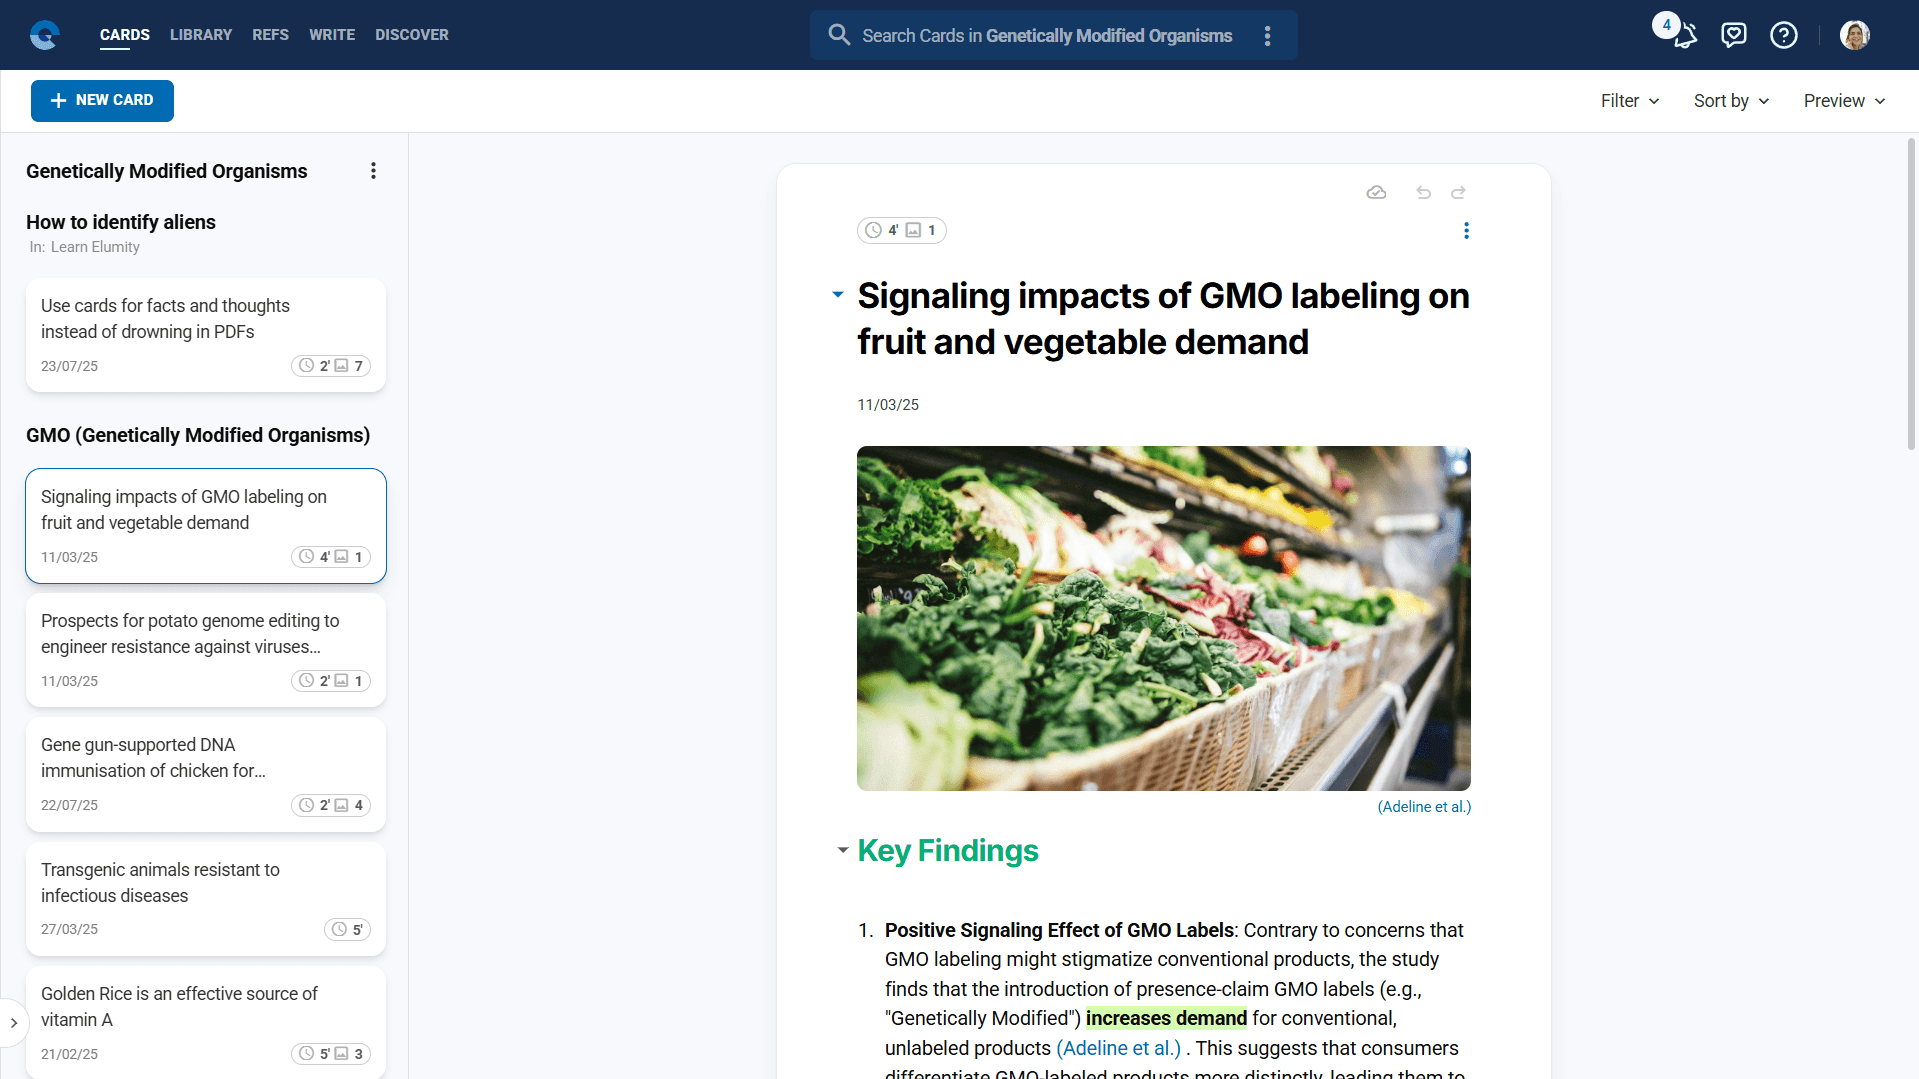Open the card's three-dot options menu
Viewport: 1919px width, 1079px height.
[x=1466, y=231]
